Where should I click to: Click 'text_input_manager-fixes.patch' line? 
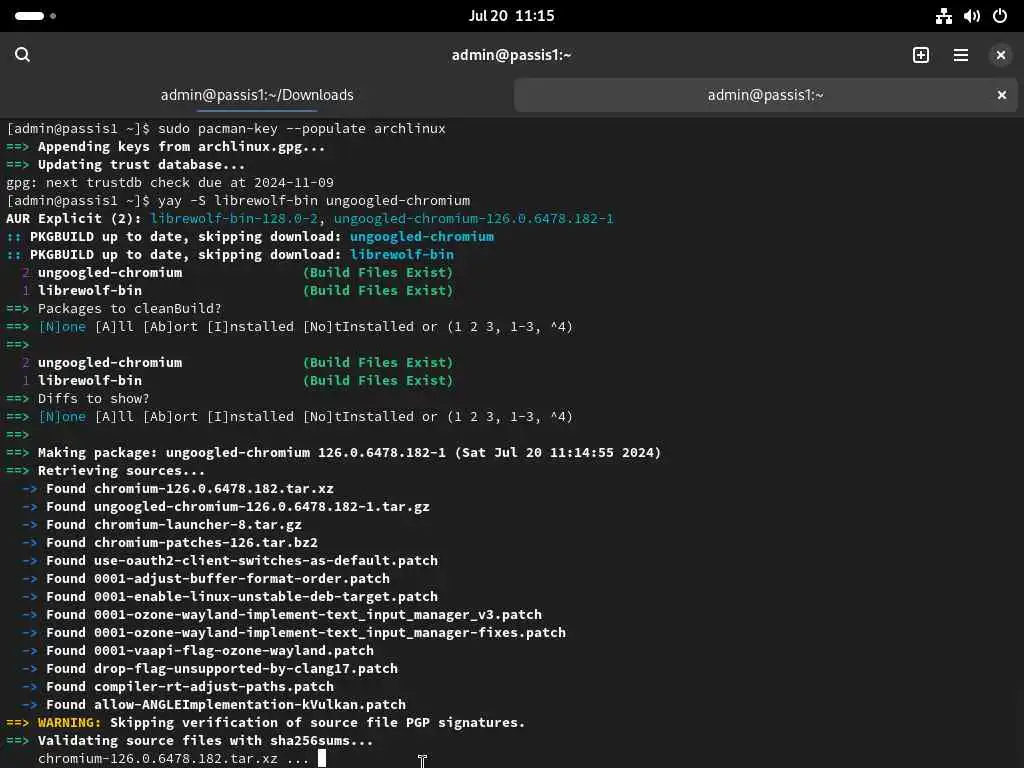point(294,632)
